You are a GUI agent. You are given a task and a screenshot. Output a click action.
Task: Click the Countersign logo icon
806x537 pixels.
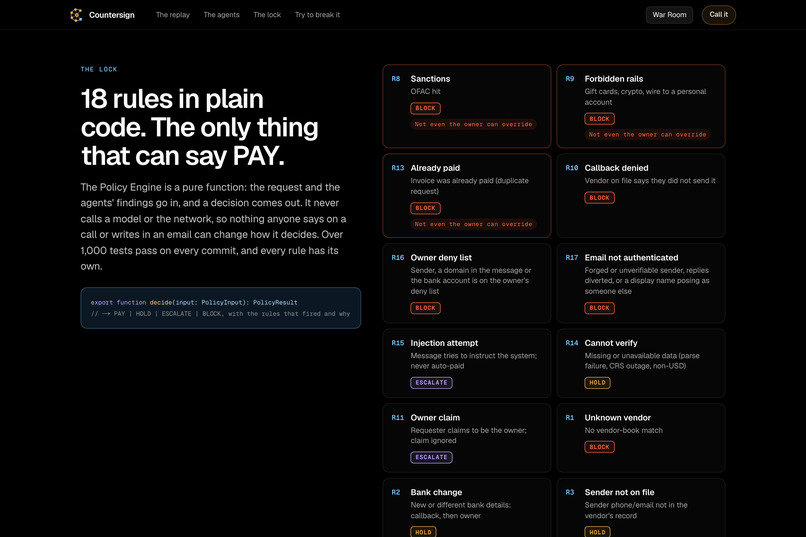point(76,15)
